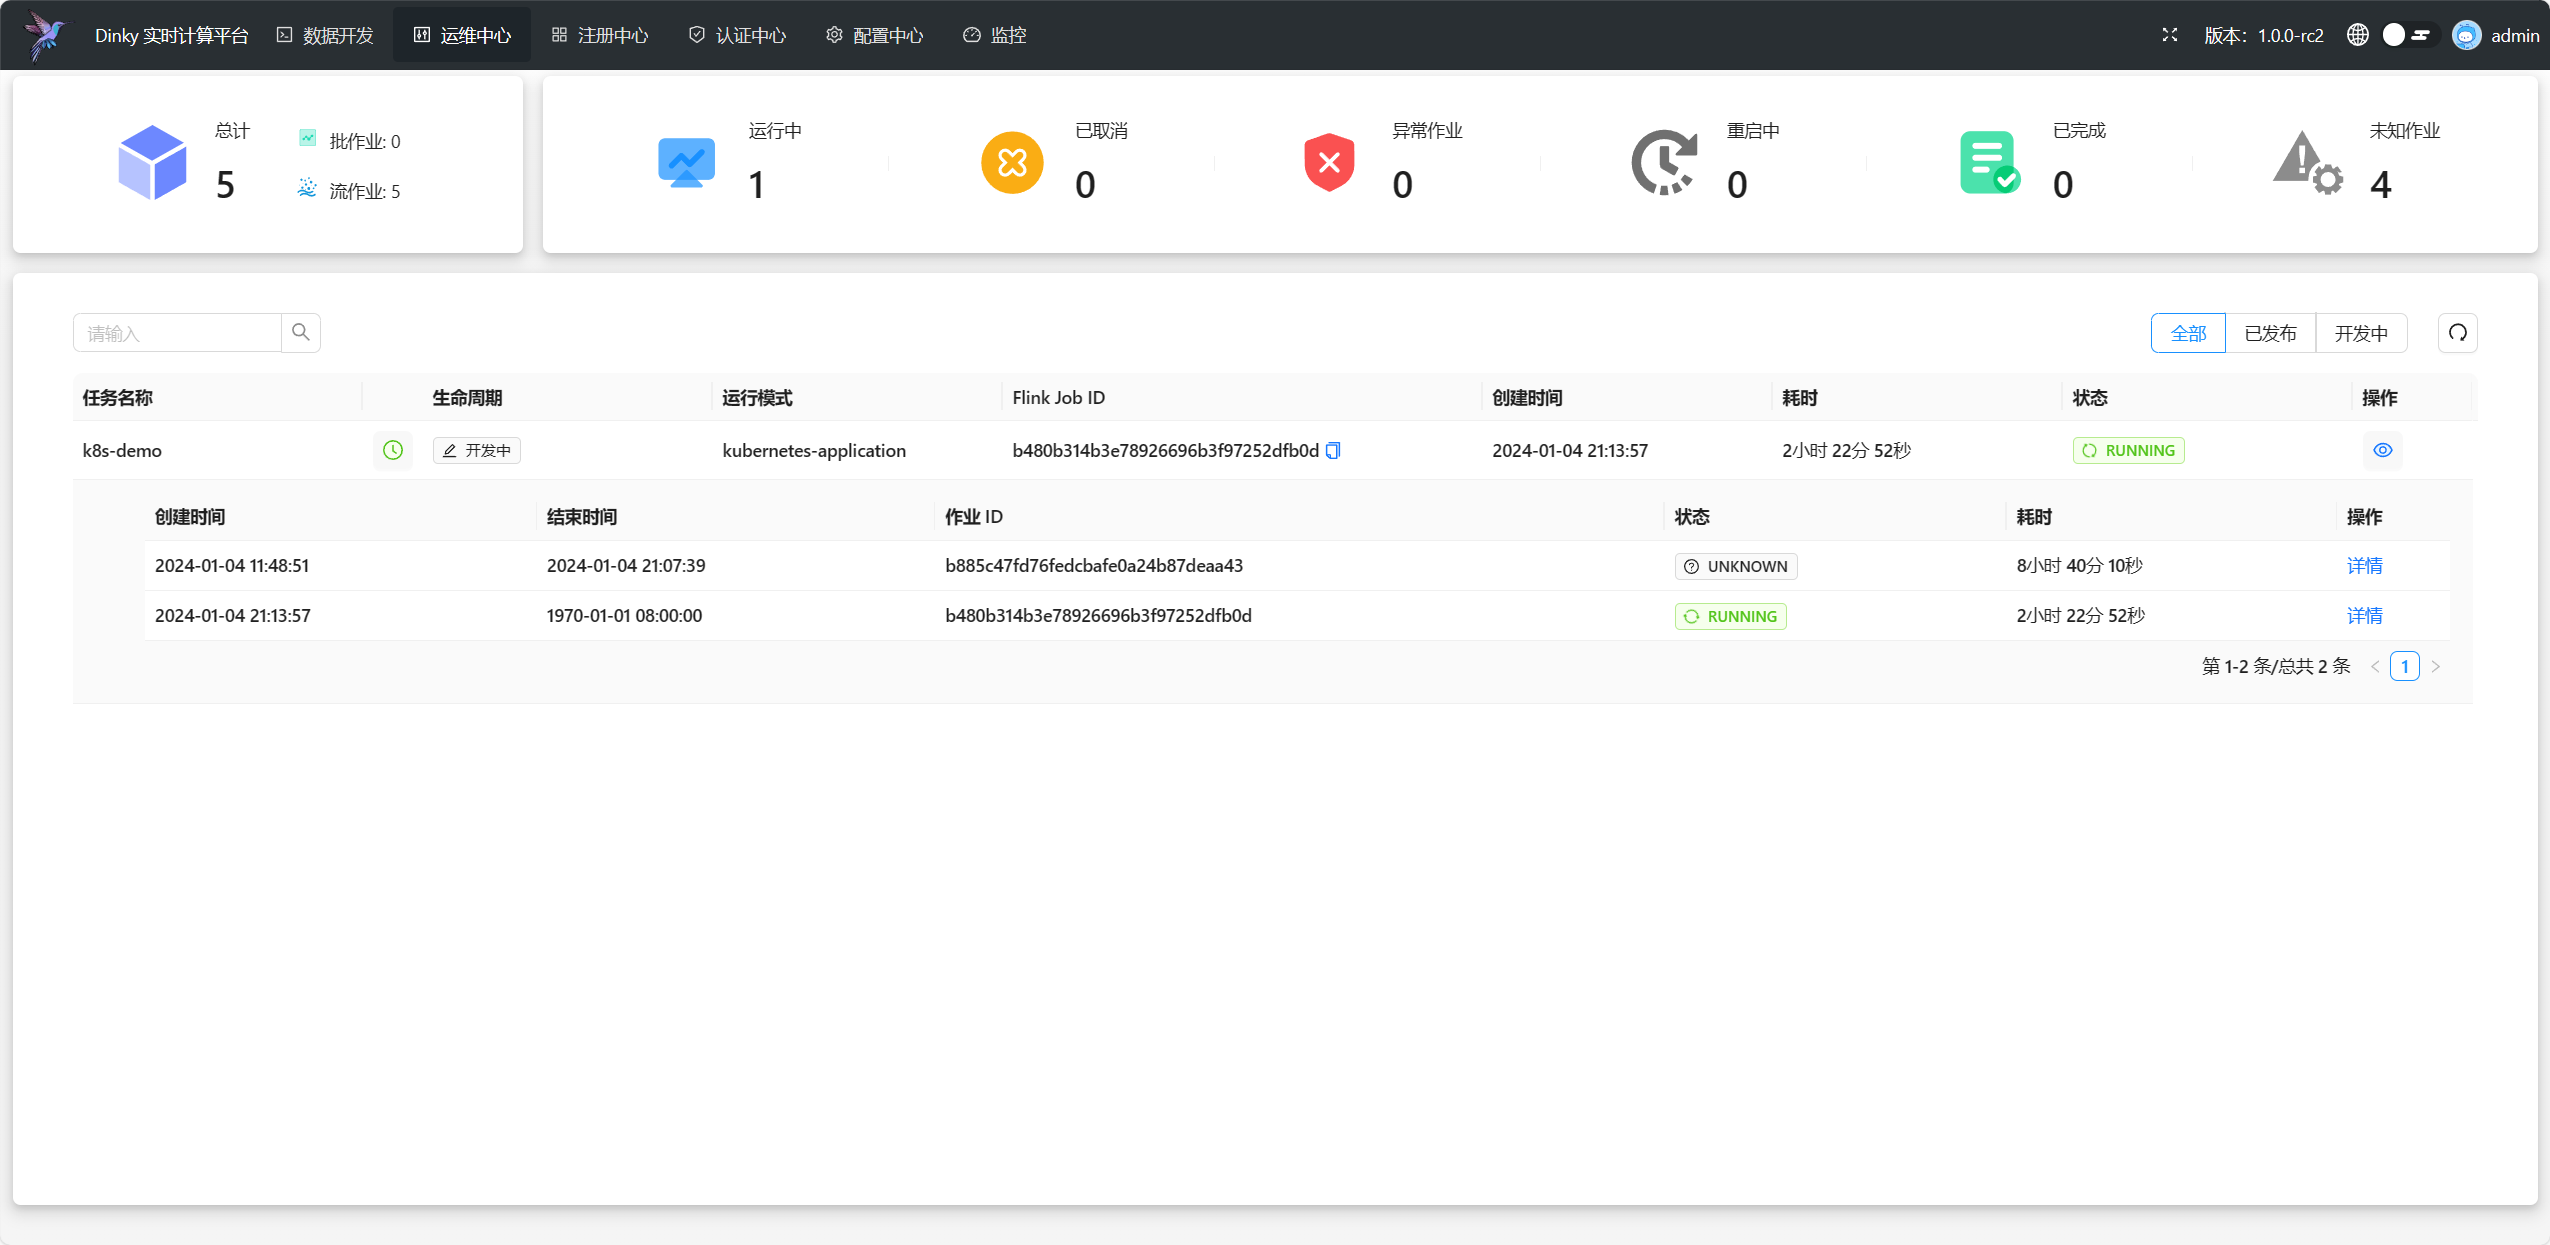The width and height of the screenshot is (2550, 1245).
Task: Open 详情 for the RUNNING job instance
Action: click(x=2365, y=616)
